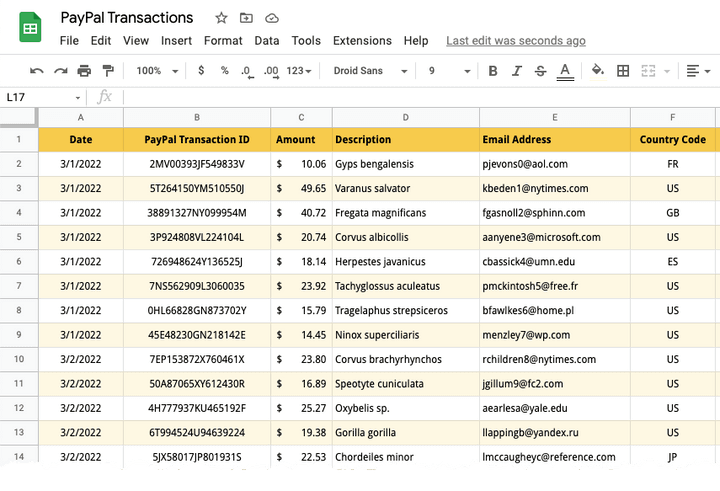Select column C header
Screen dimensions: 720x491
[x=301, y=118]
